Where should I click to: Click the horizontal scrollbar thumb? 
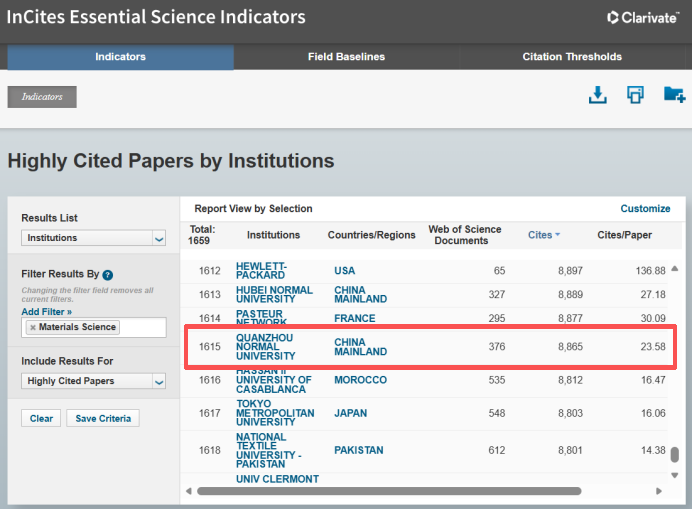(389, 491)
